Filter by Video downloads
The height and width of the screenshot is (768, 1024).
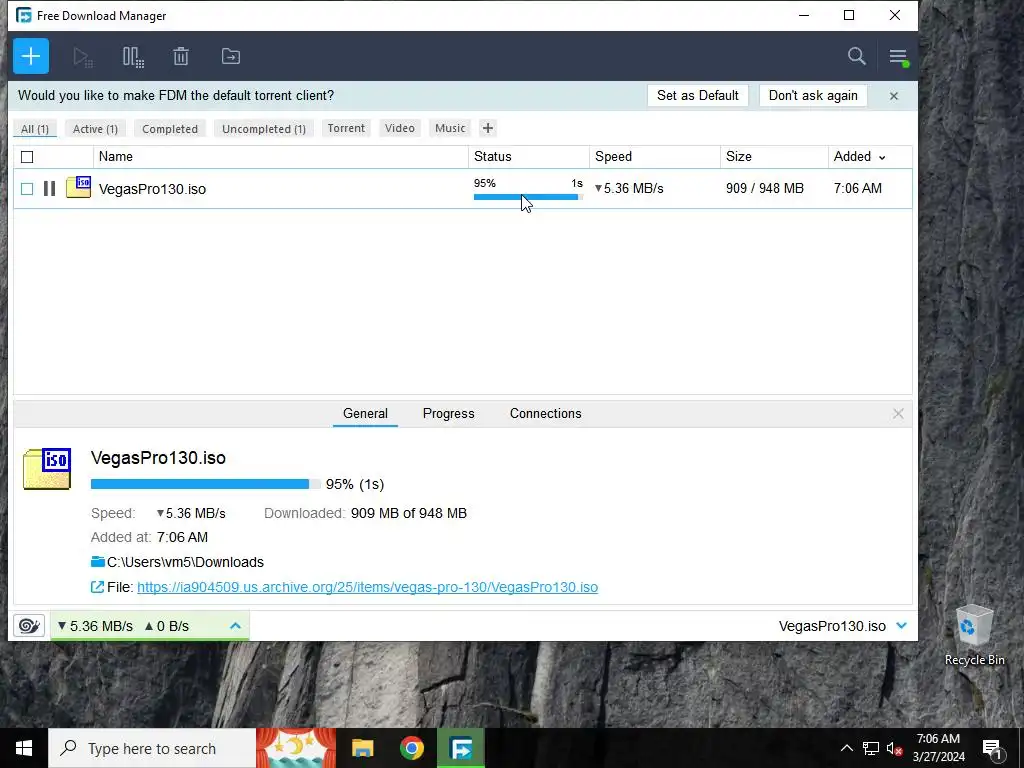[x=400, y=128]
